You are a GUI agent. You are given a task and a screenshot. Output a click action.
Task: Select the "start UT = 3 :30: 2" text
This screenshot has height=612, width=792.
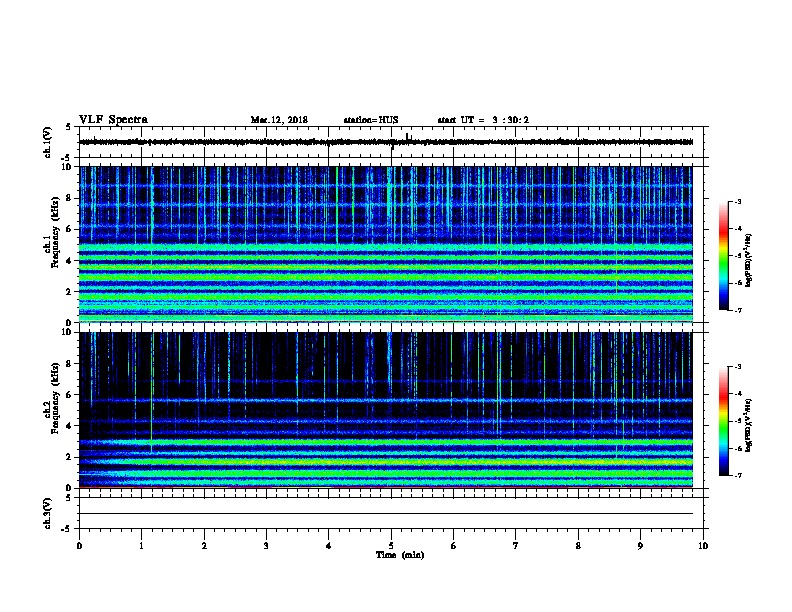pyautogui.click(x=483, y=120)
